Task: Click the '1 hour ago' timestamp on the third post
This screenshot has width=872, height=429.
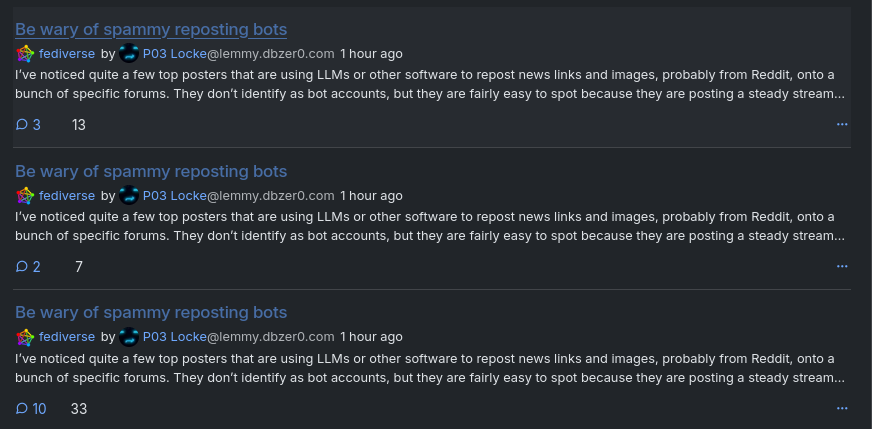Action: coord(371,337)
